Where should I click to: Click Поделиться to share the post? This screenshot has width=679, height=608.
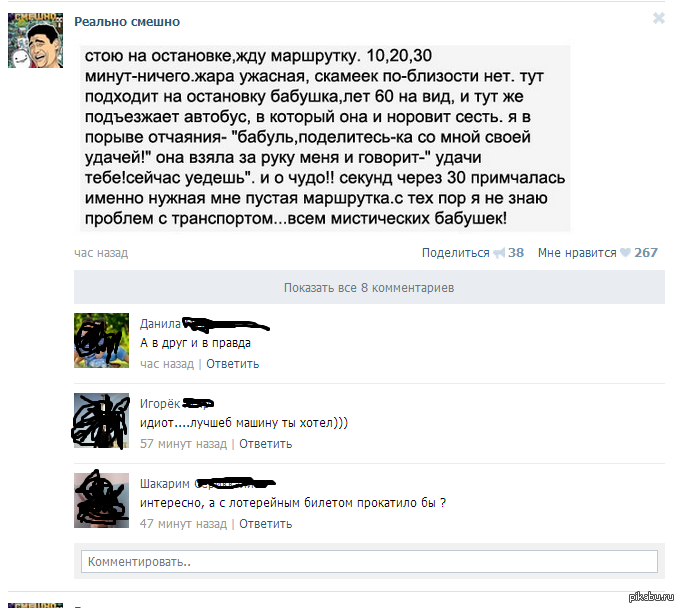(456, 252)
